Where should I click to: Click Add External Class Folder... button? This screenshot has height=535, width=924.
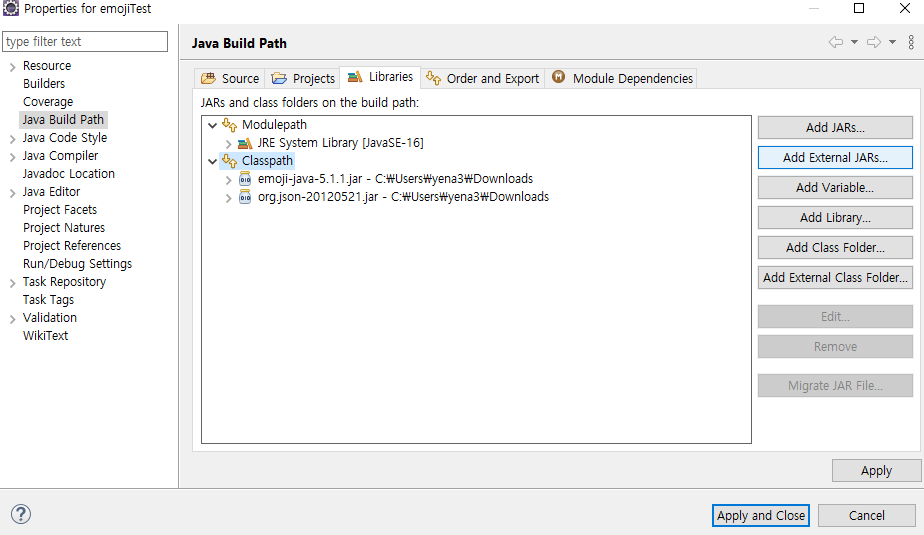[835, 278]
